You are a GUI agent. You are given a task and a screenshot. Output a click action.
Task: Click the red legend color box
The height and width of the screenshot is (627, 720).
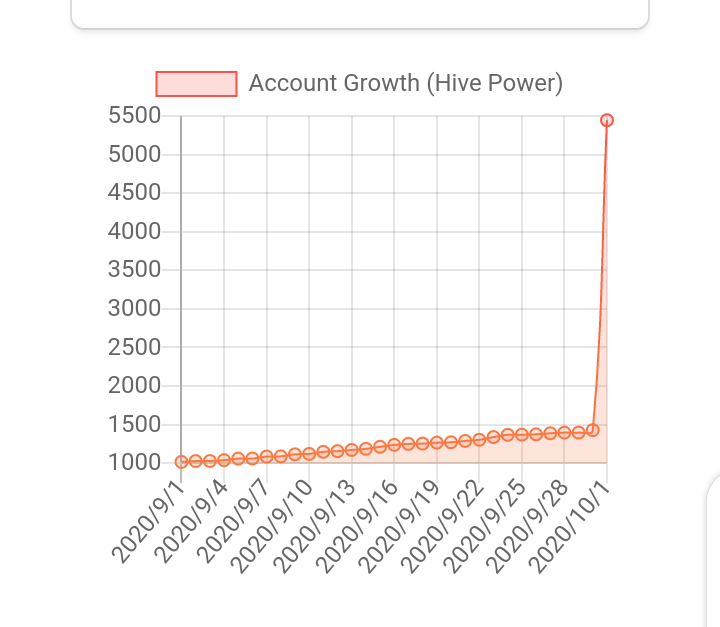point(197,84)
